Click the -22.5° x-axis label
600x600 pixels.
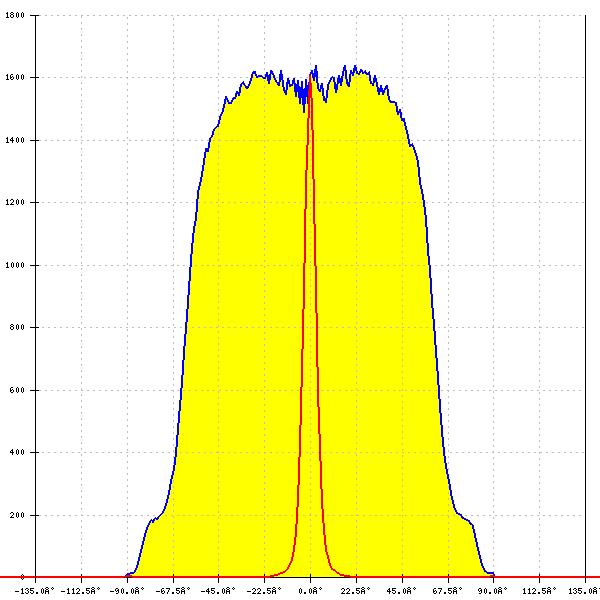coord(264,591)
